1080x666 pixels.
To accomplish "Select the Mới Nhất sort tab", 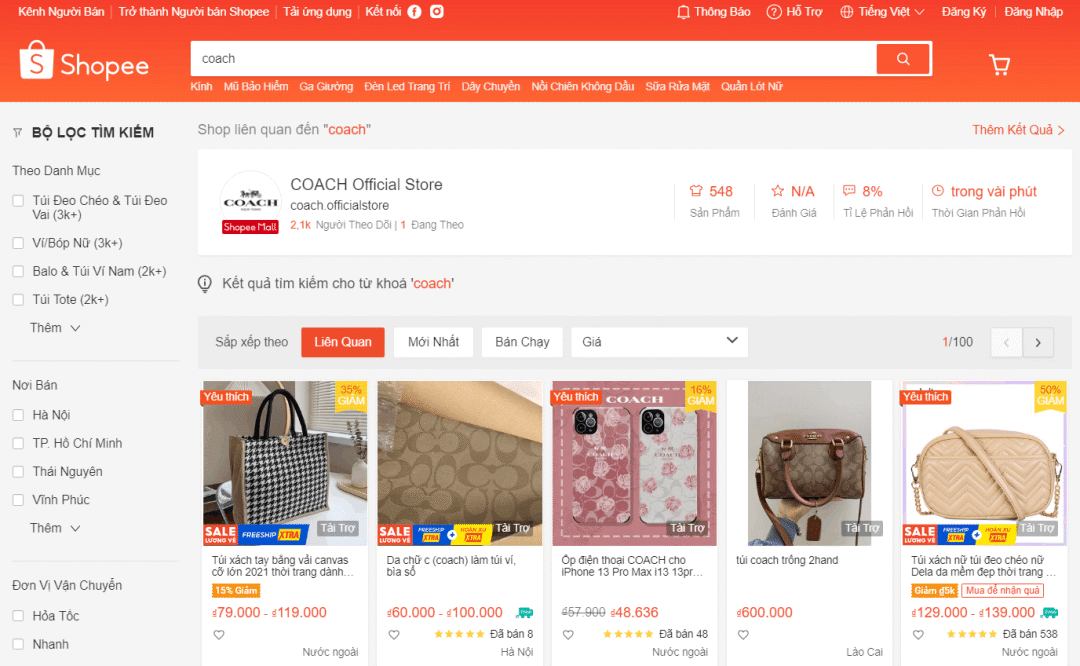I will point(433,341).
